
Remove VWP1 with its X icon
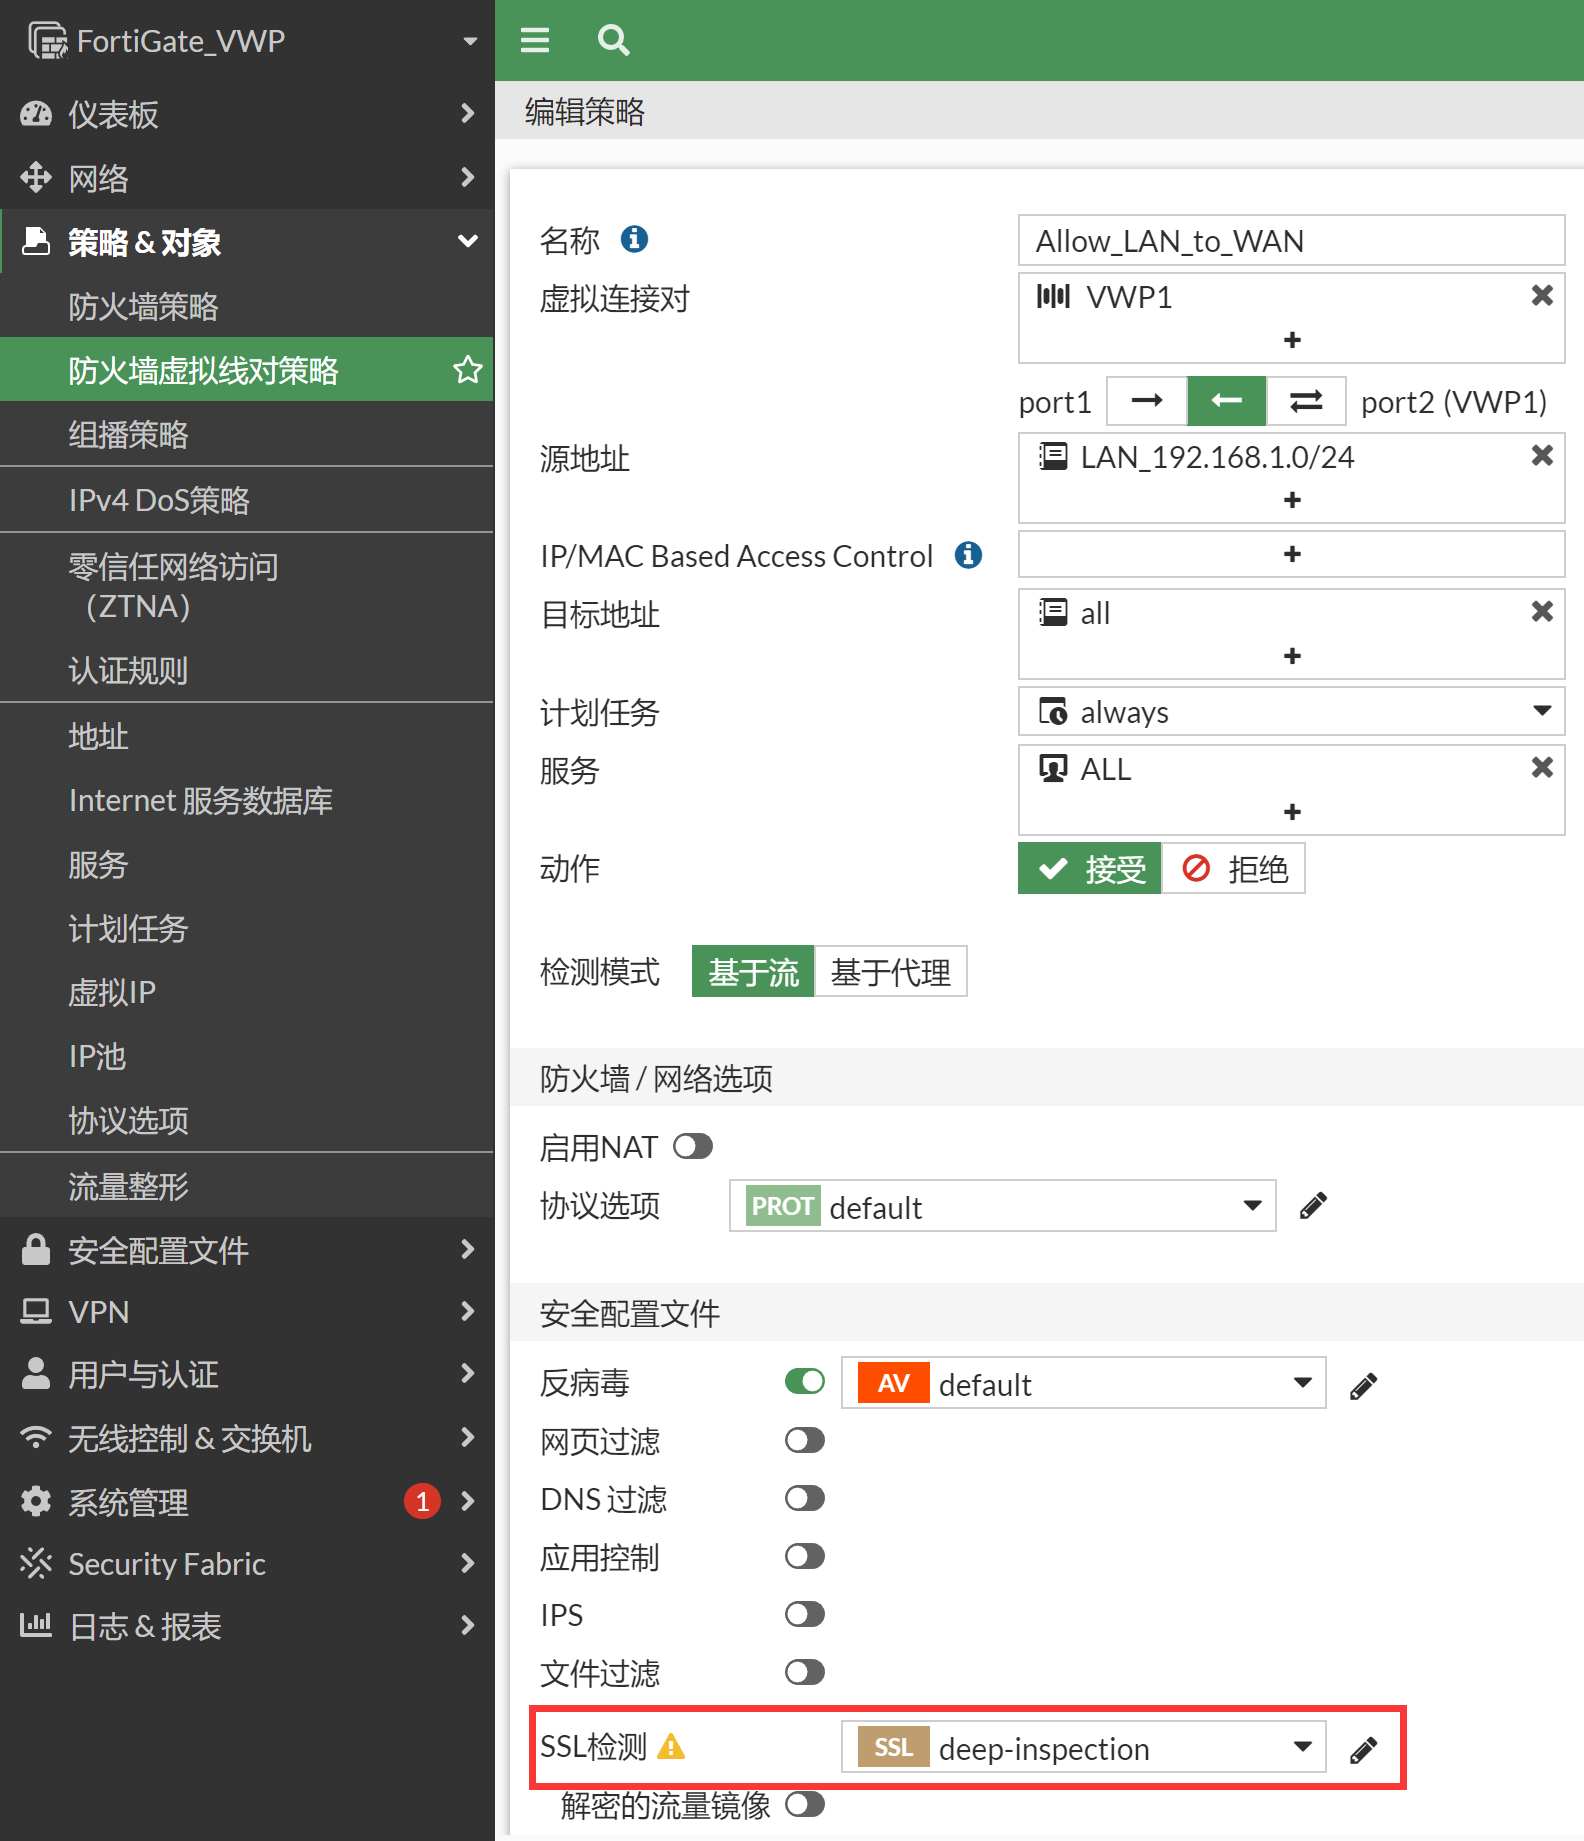[x=1541, y=296]
